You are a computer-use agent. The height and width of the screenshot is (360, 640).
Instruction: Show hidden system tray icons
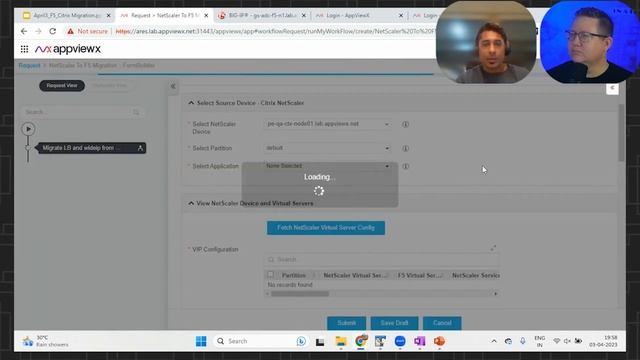pos(494,341)
